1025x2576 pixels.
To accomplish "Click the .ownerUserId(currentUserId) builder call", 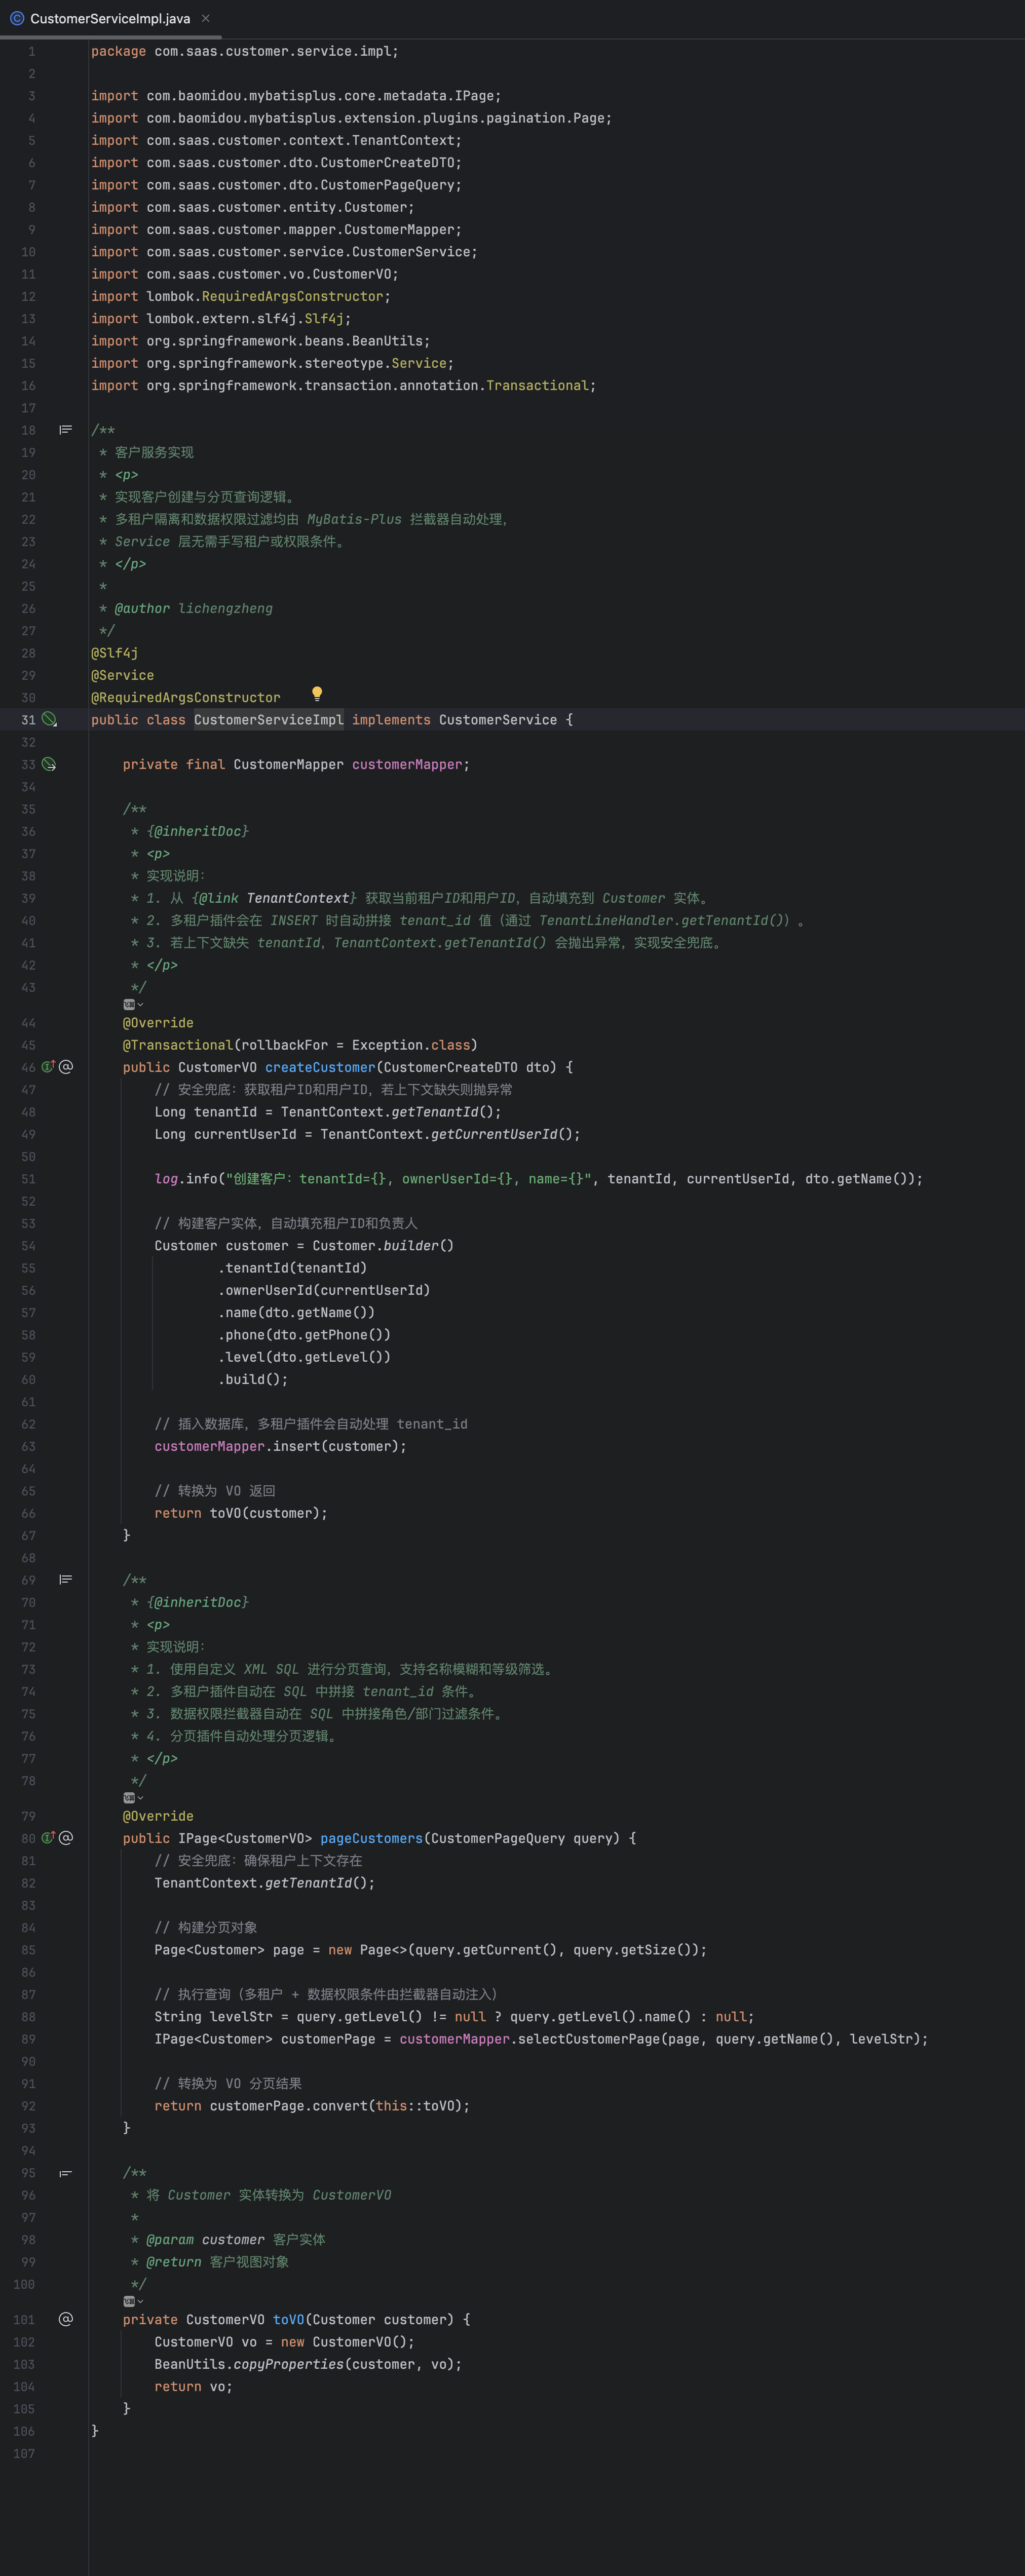I will click(324, 1290).
